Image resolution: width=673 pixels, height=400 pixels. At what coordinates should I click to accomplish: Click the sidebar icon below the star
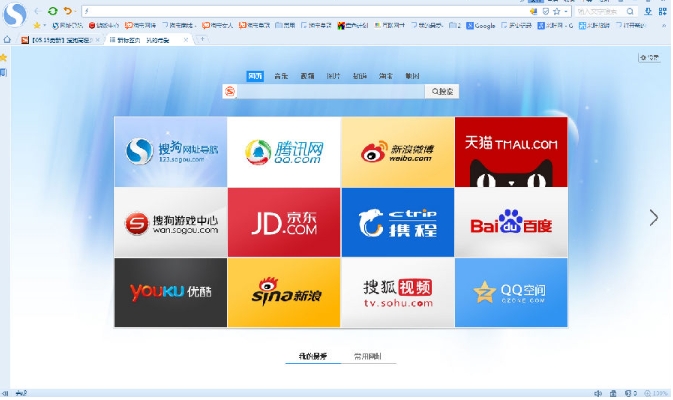(x=3, y=73)
